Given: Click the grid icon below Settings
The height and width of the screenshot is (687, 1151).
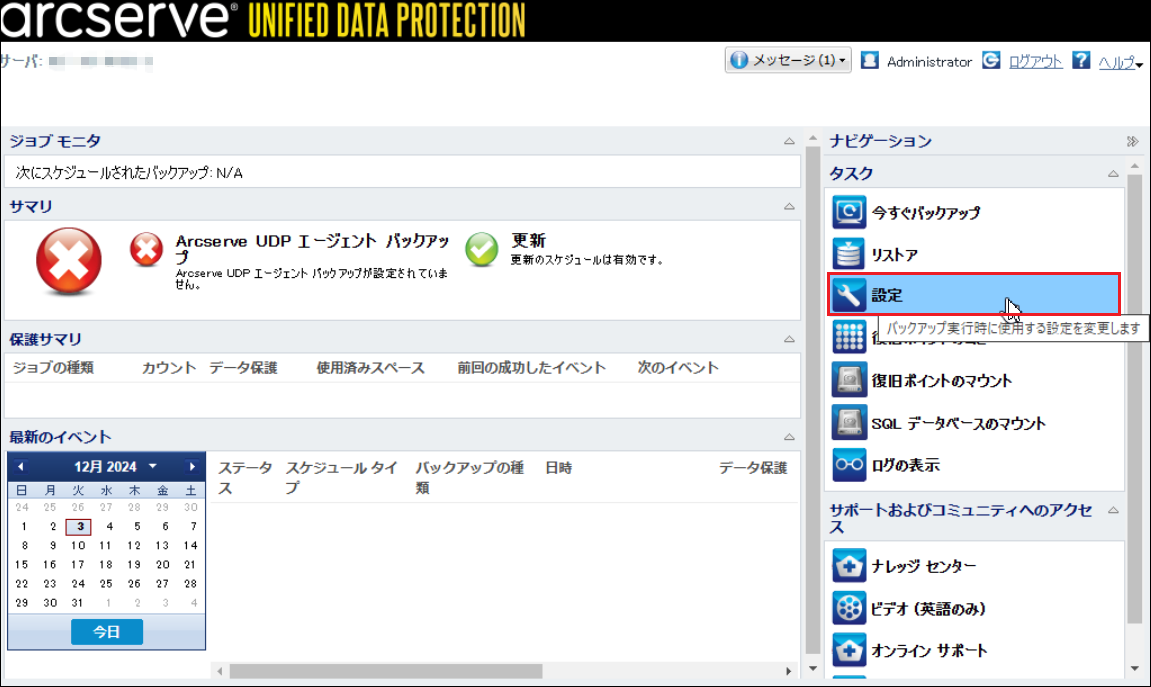Looking at the screenshot, I should coord(849,338).
